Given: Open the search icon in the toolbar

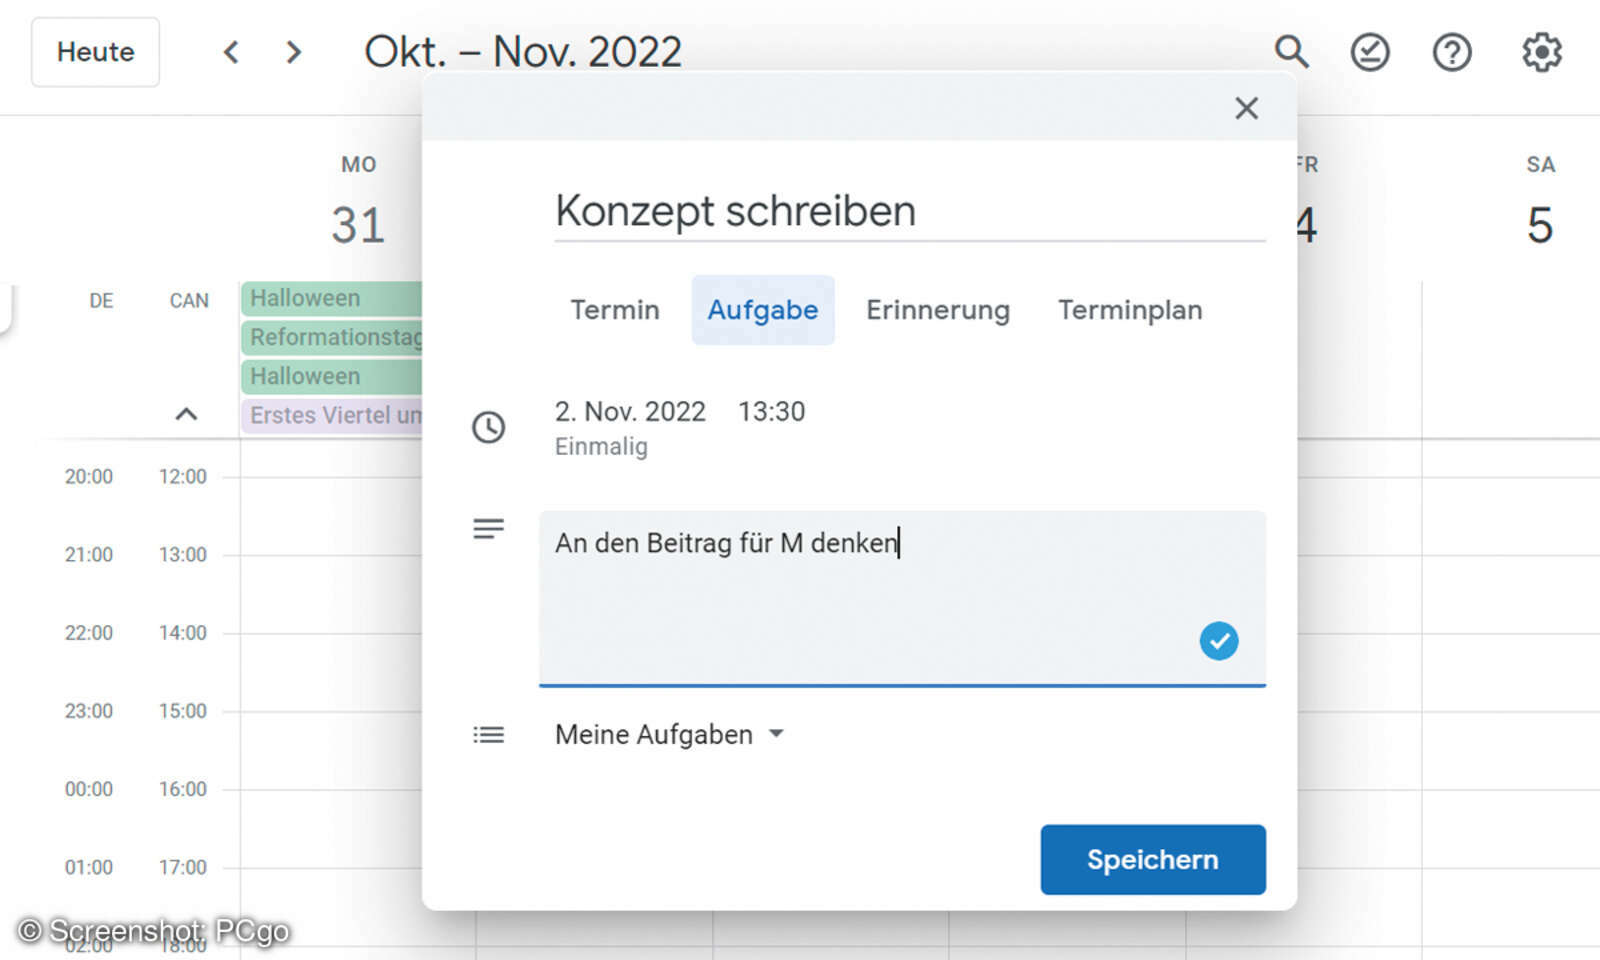Looking at the screenshot, I should pyautogui.click(x=1292, y=52).
